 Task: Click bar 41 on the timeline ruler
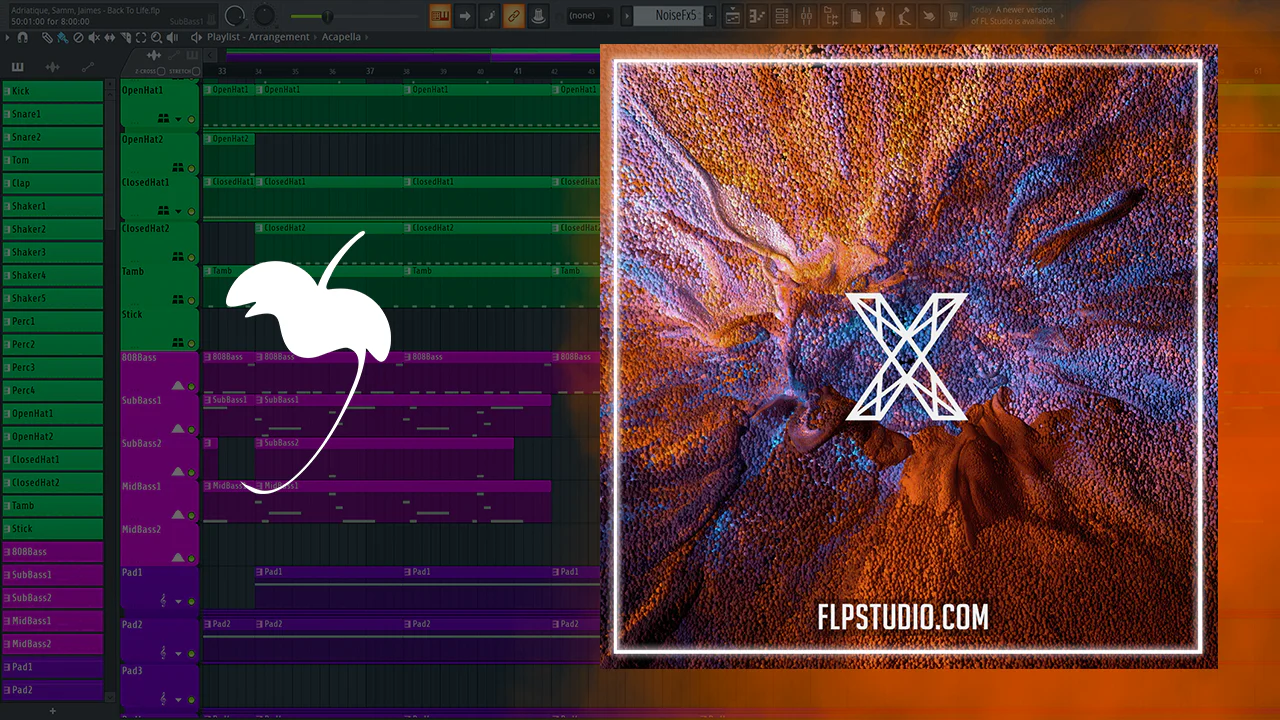tap(518, 71)
